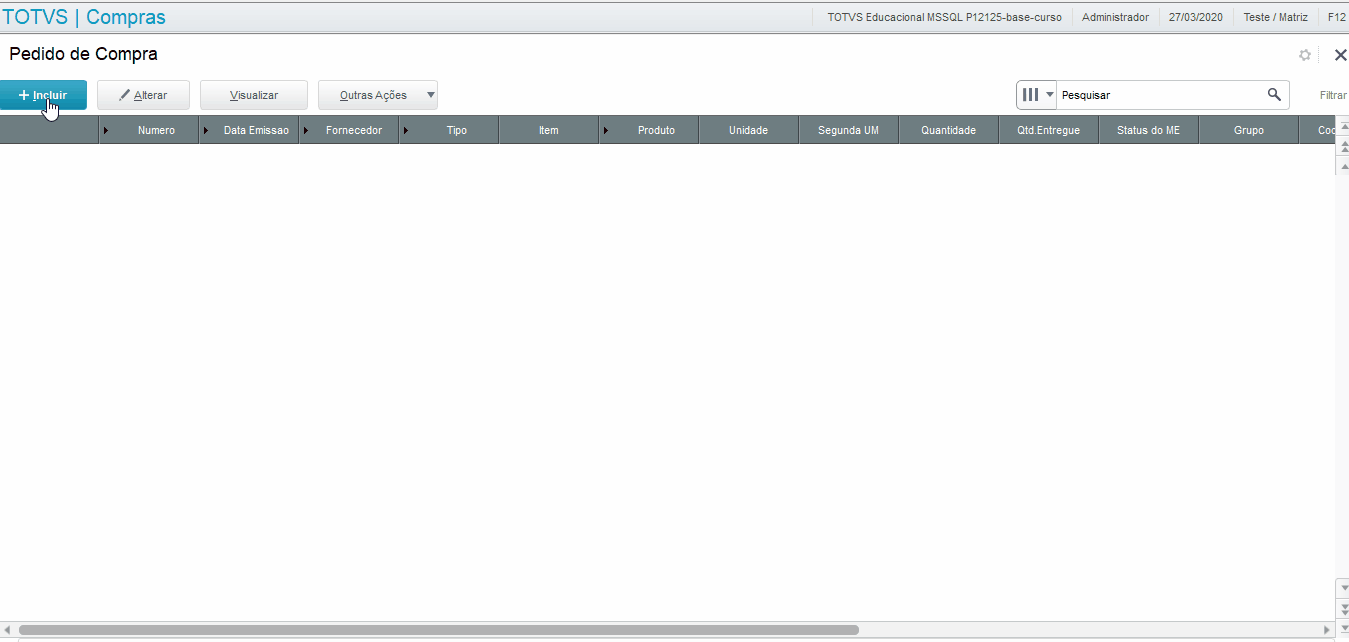Click the go-to-last-record arrow in grid scrollbar
Screen dimensions: 1349x642
(x=1342, y=626)
